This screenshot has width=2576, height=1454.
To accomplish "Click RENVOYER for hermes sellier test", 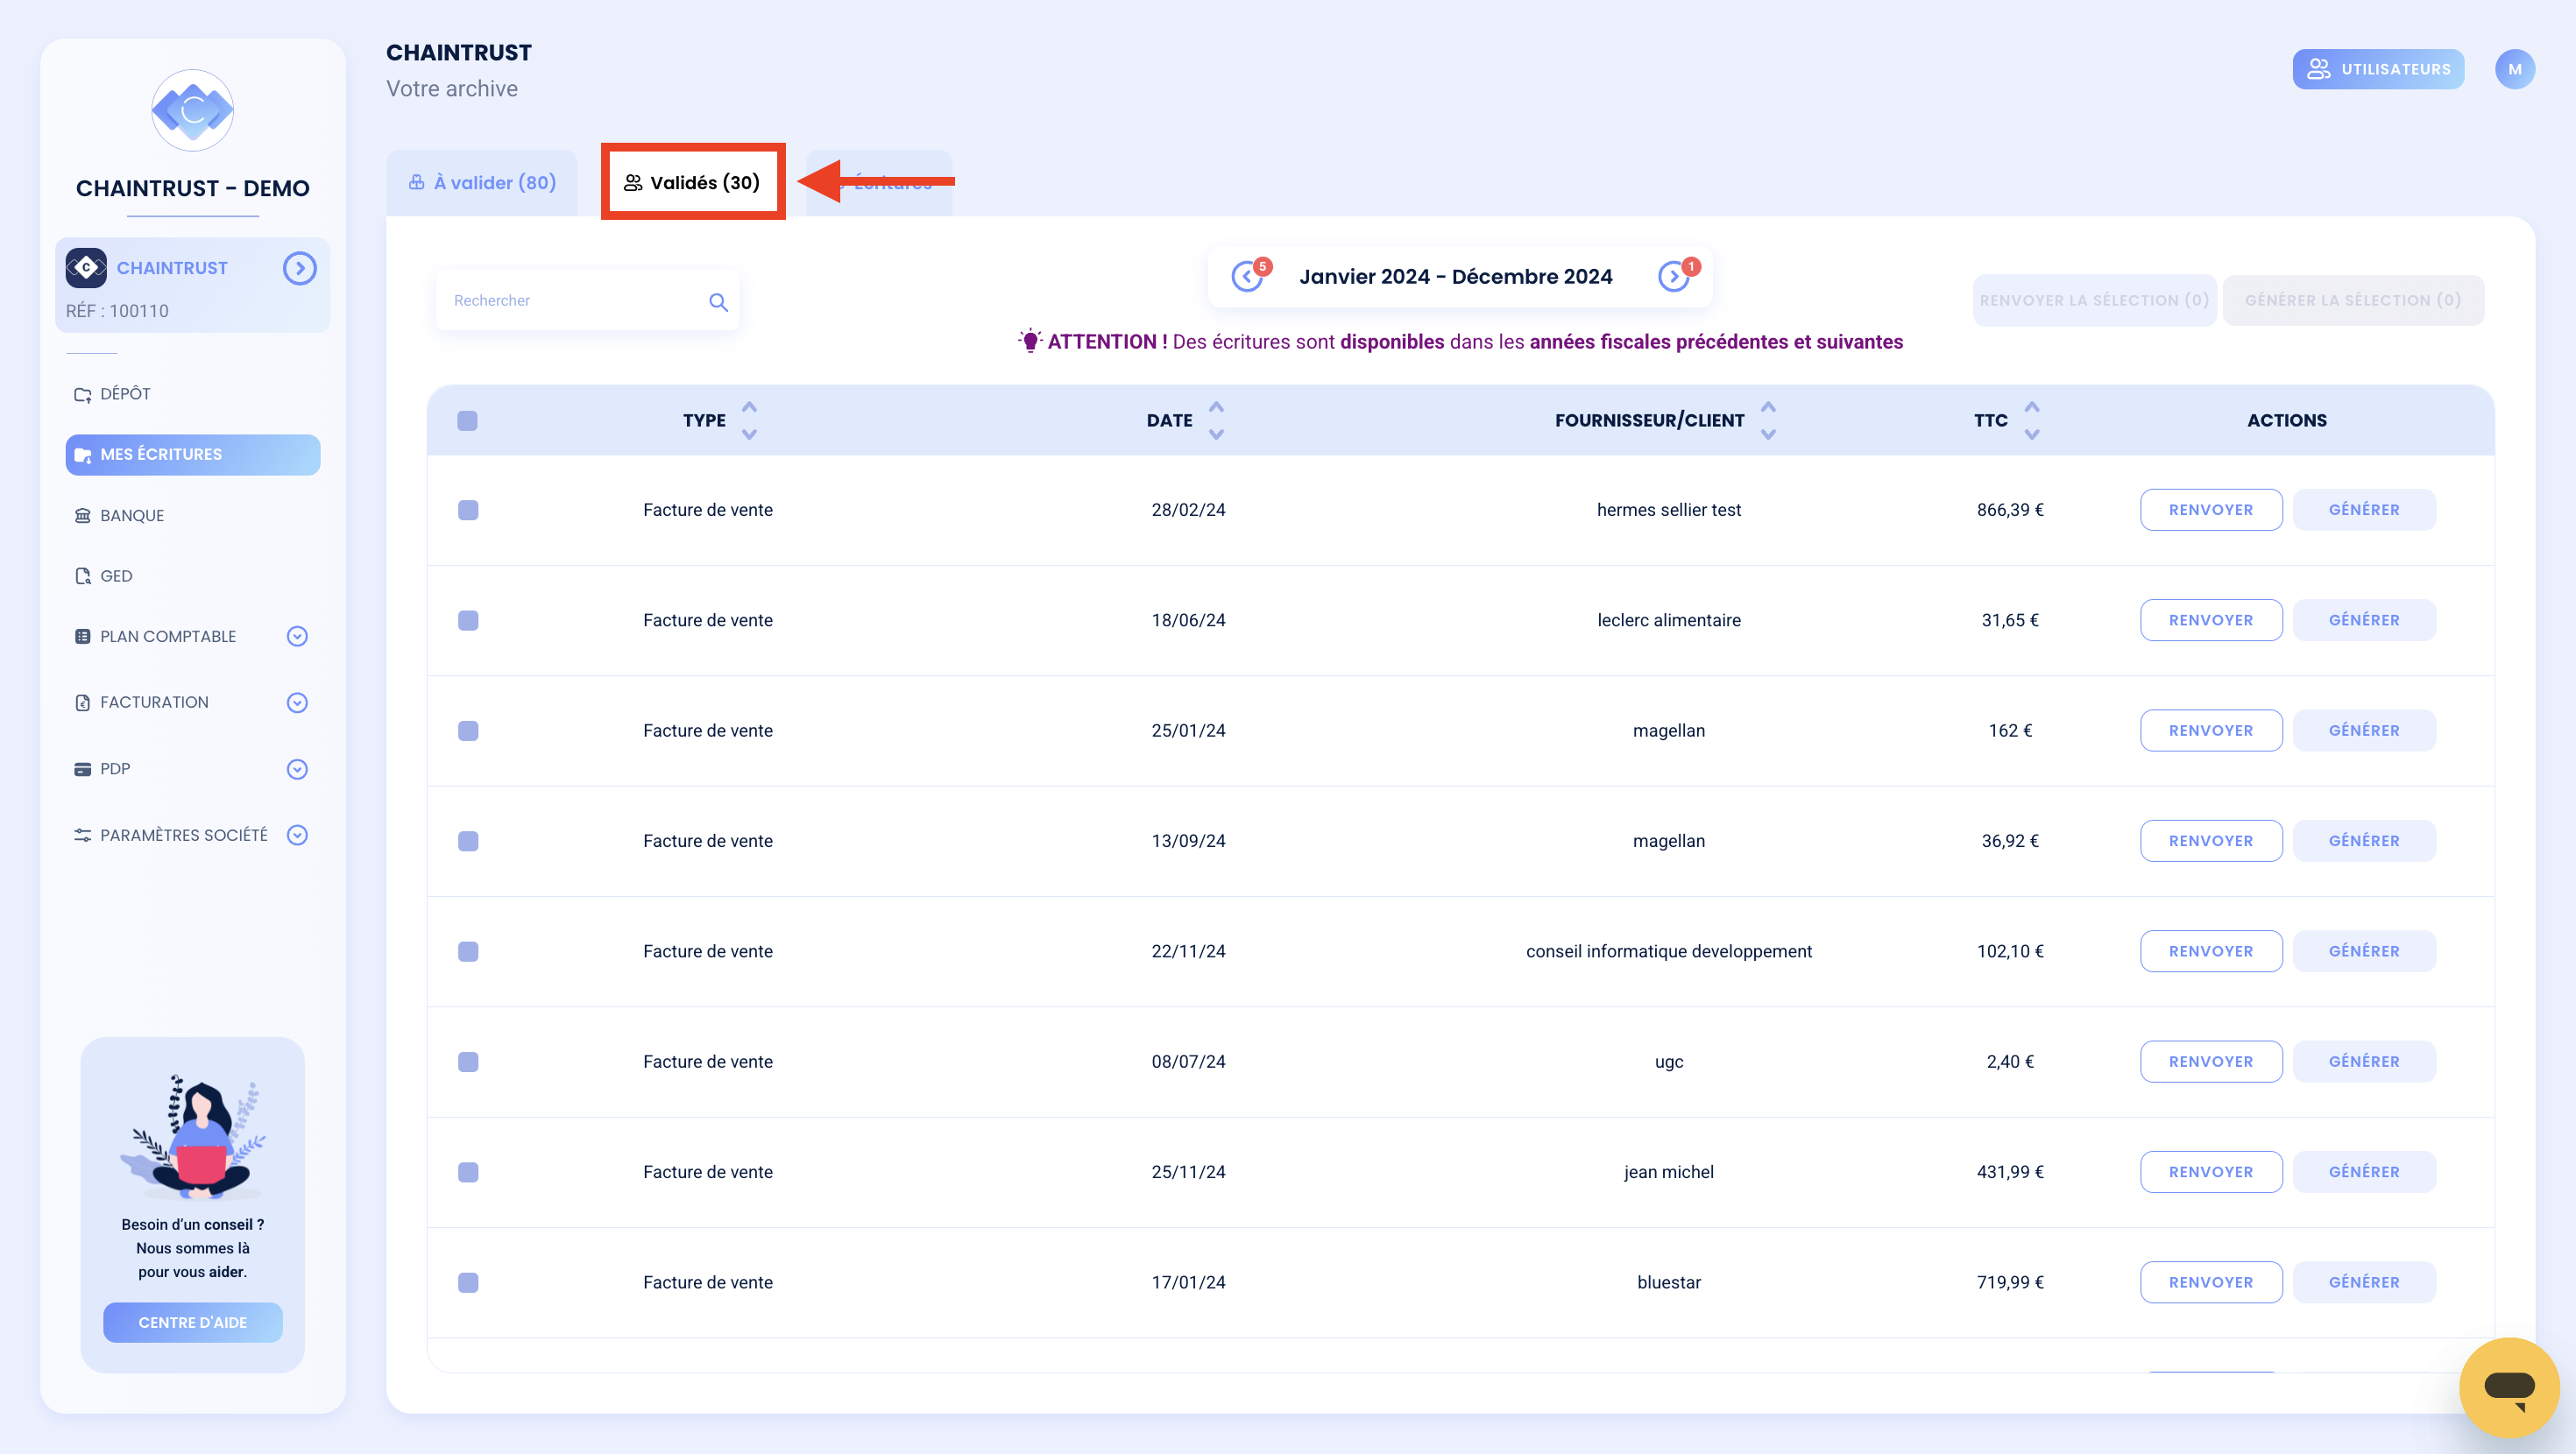I will [2211, 510].
